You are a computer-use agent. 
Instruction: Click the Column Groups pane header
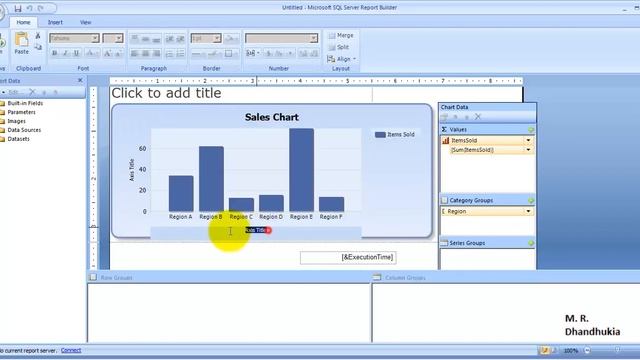(506, 278)
